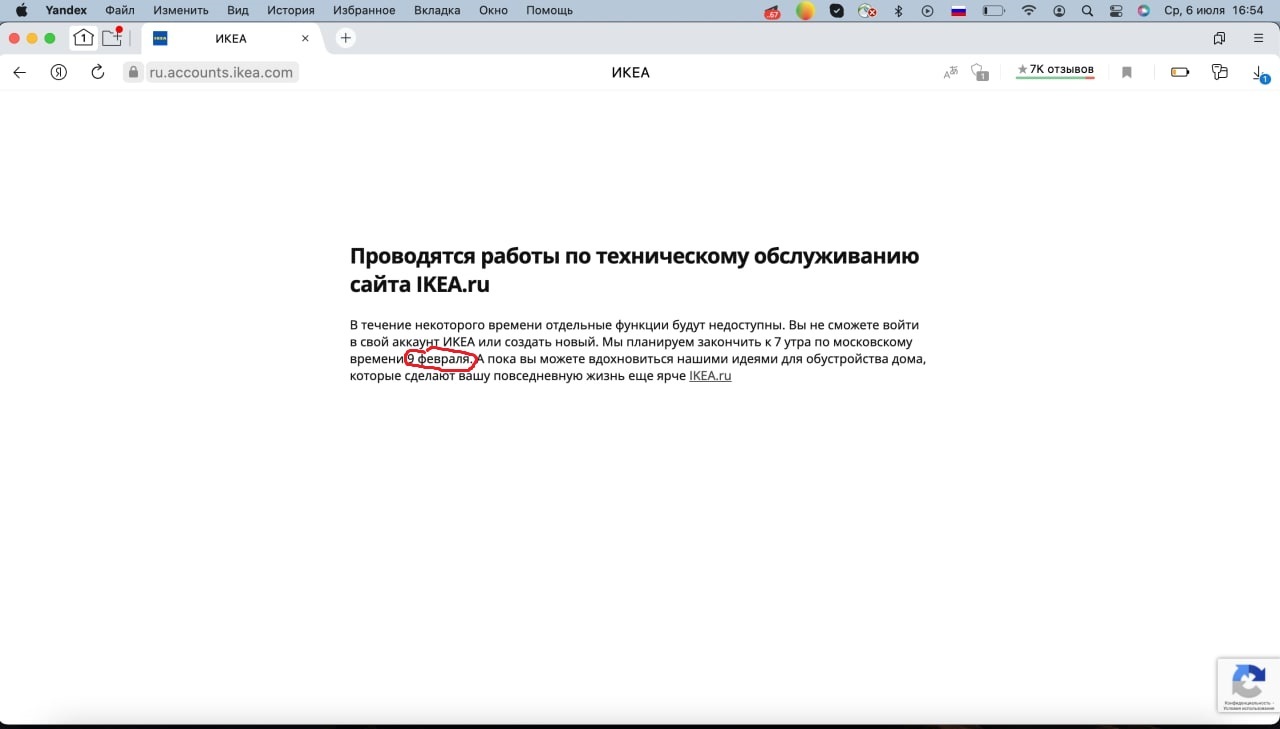Open the Помощь menu
The image size is (1280, 729).
pos(550,10)
